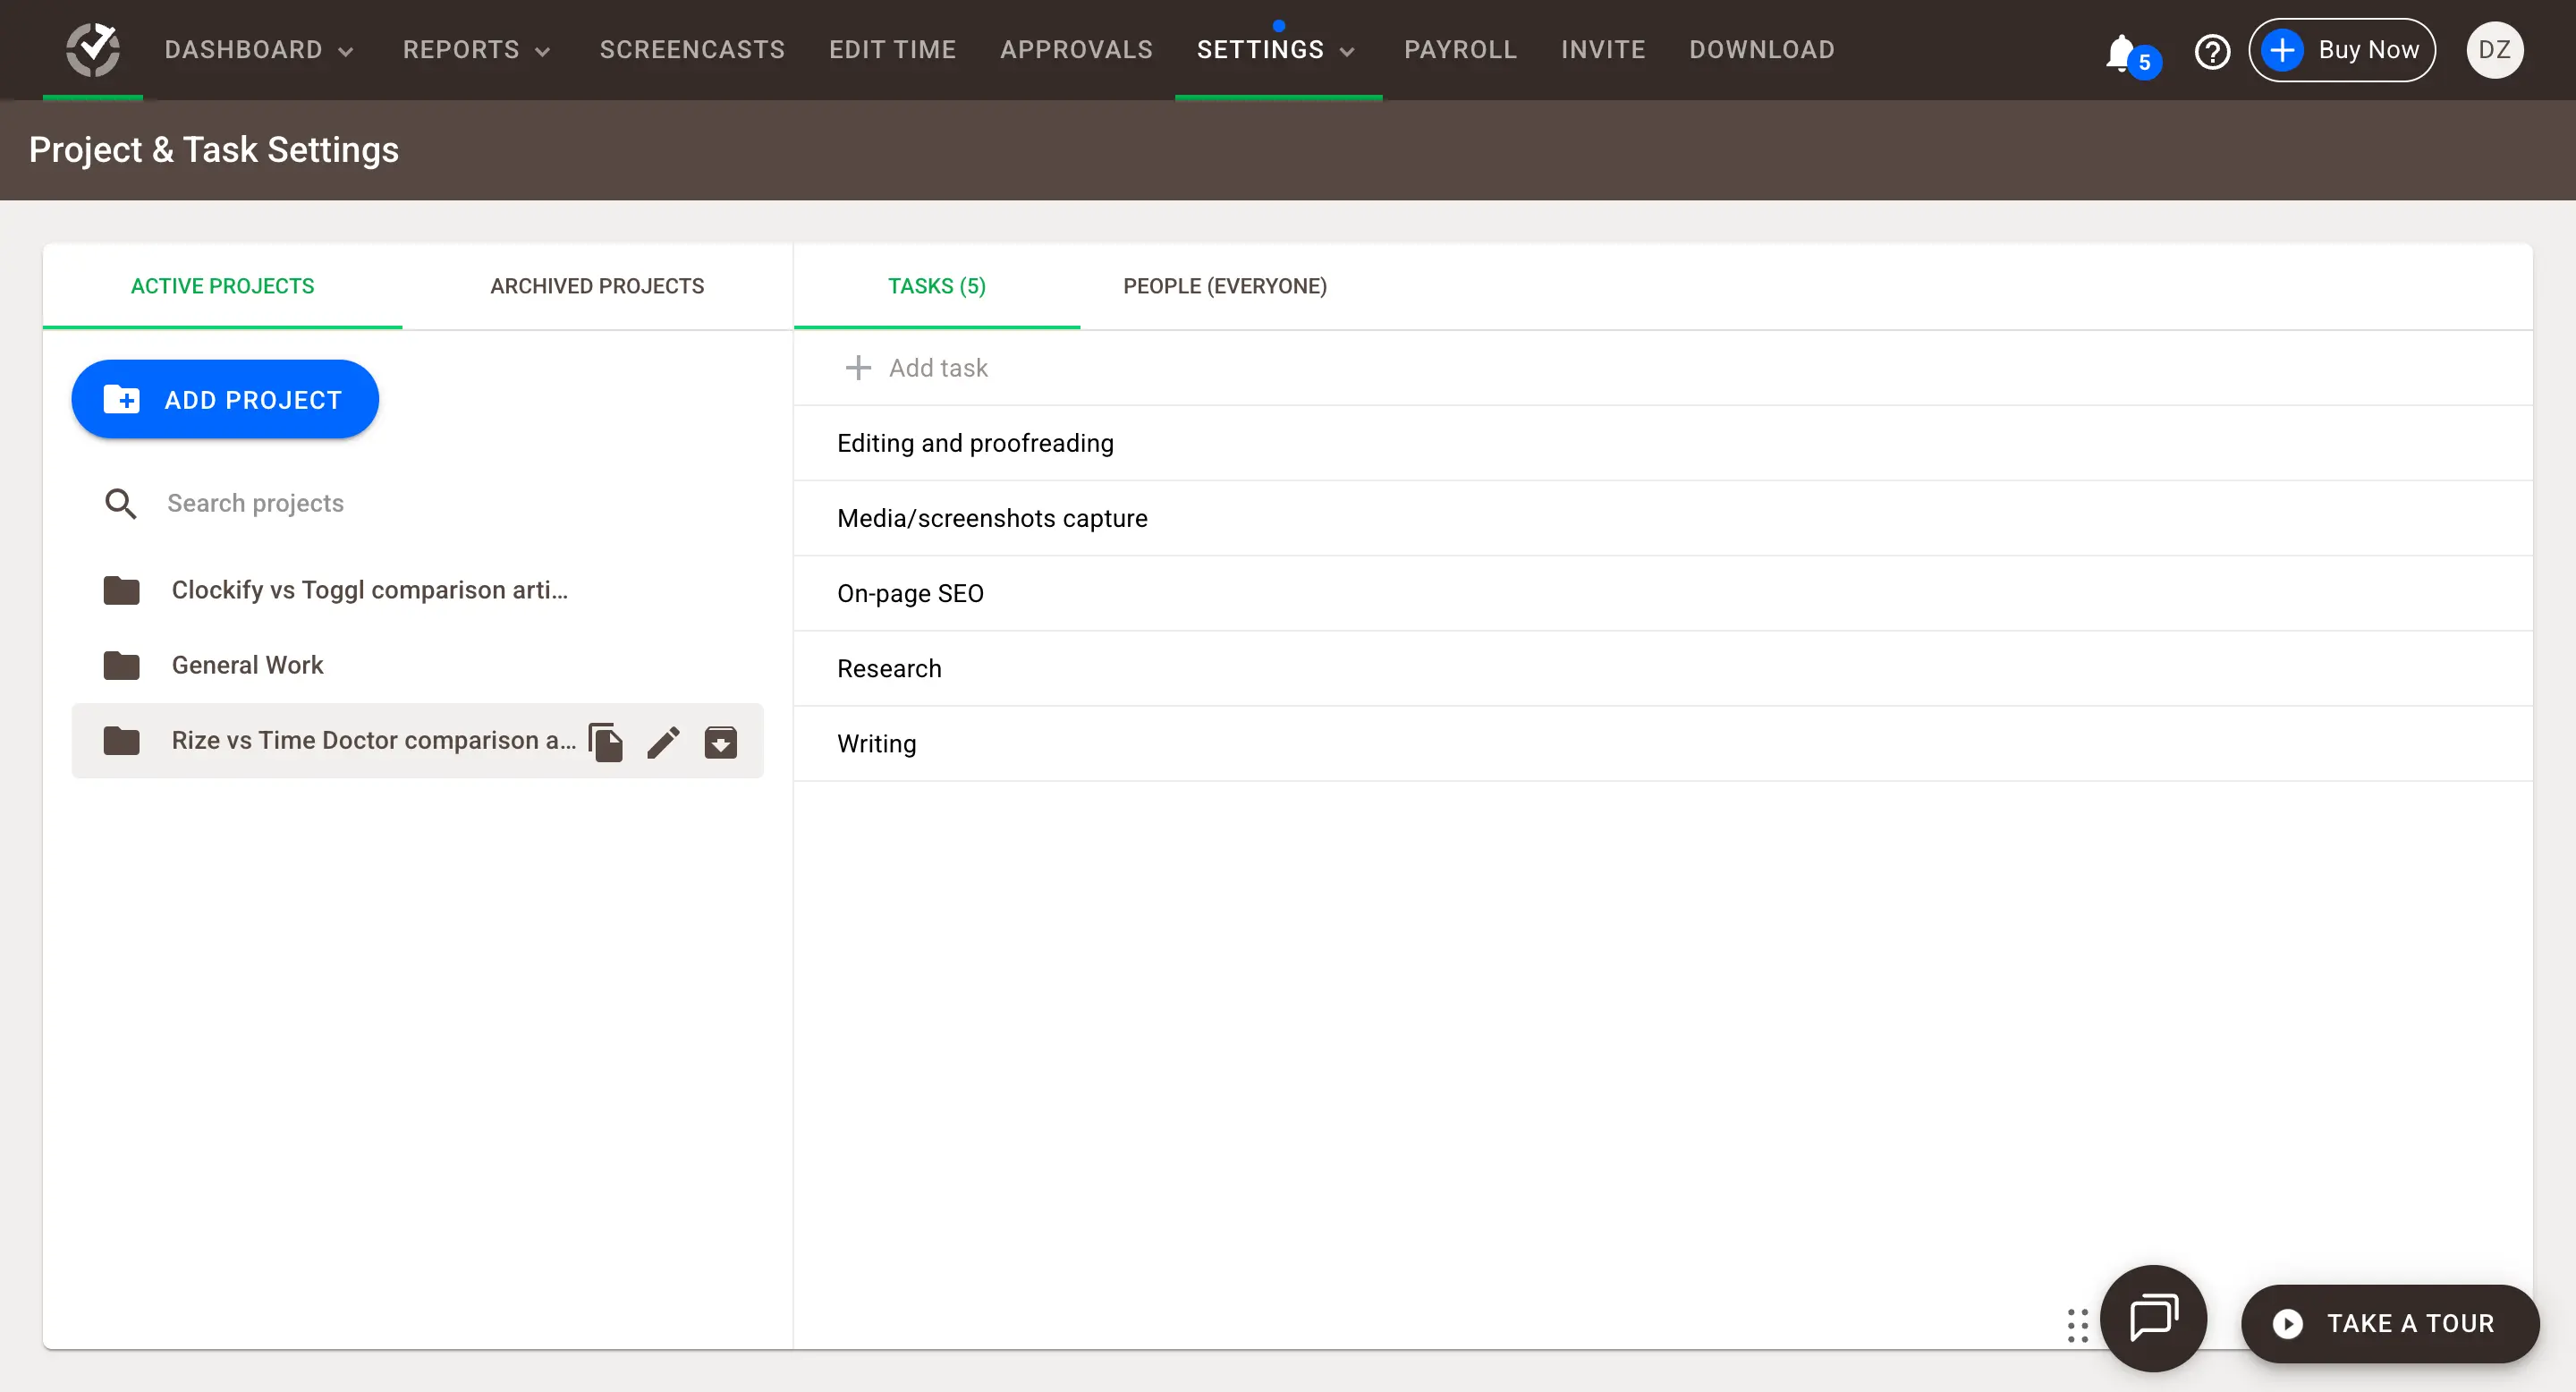Image resolution: width=2576 pixels, height=1392 pixels.
Task: Select the People (Everyone) tab
Action: point(1224,286)
